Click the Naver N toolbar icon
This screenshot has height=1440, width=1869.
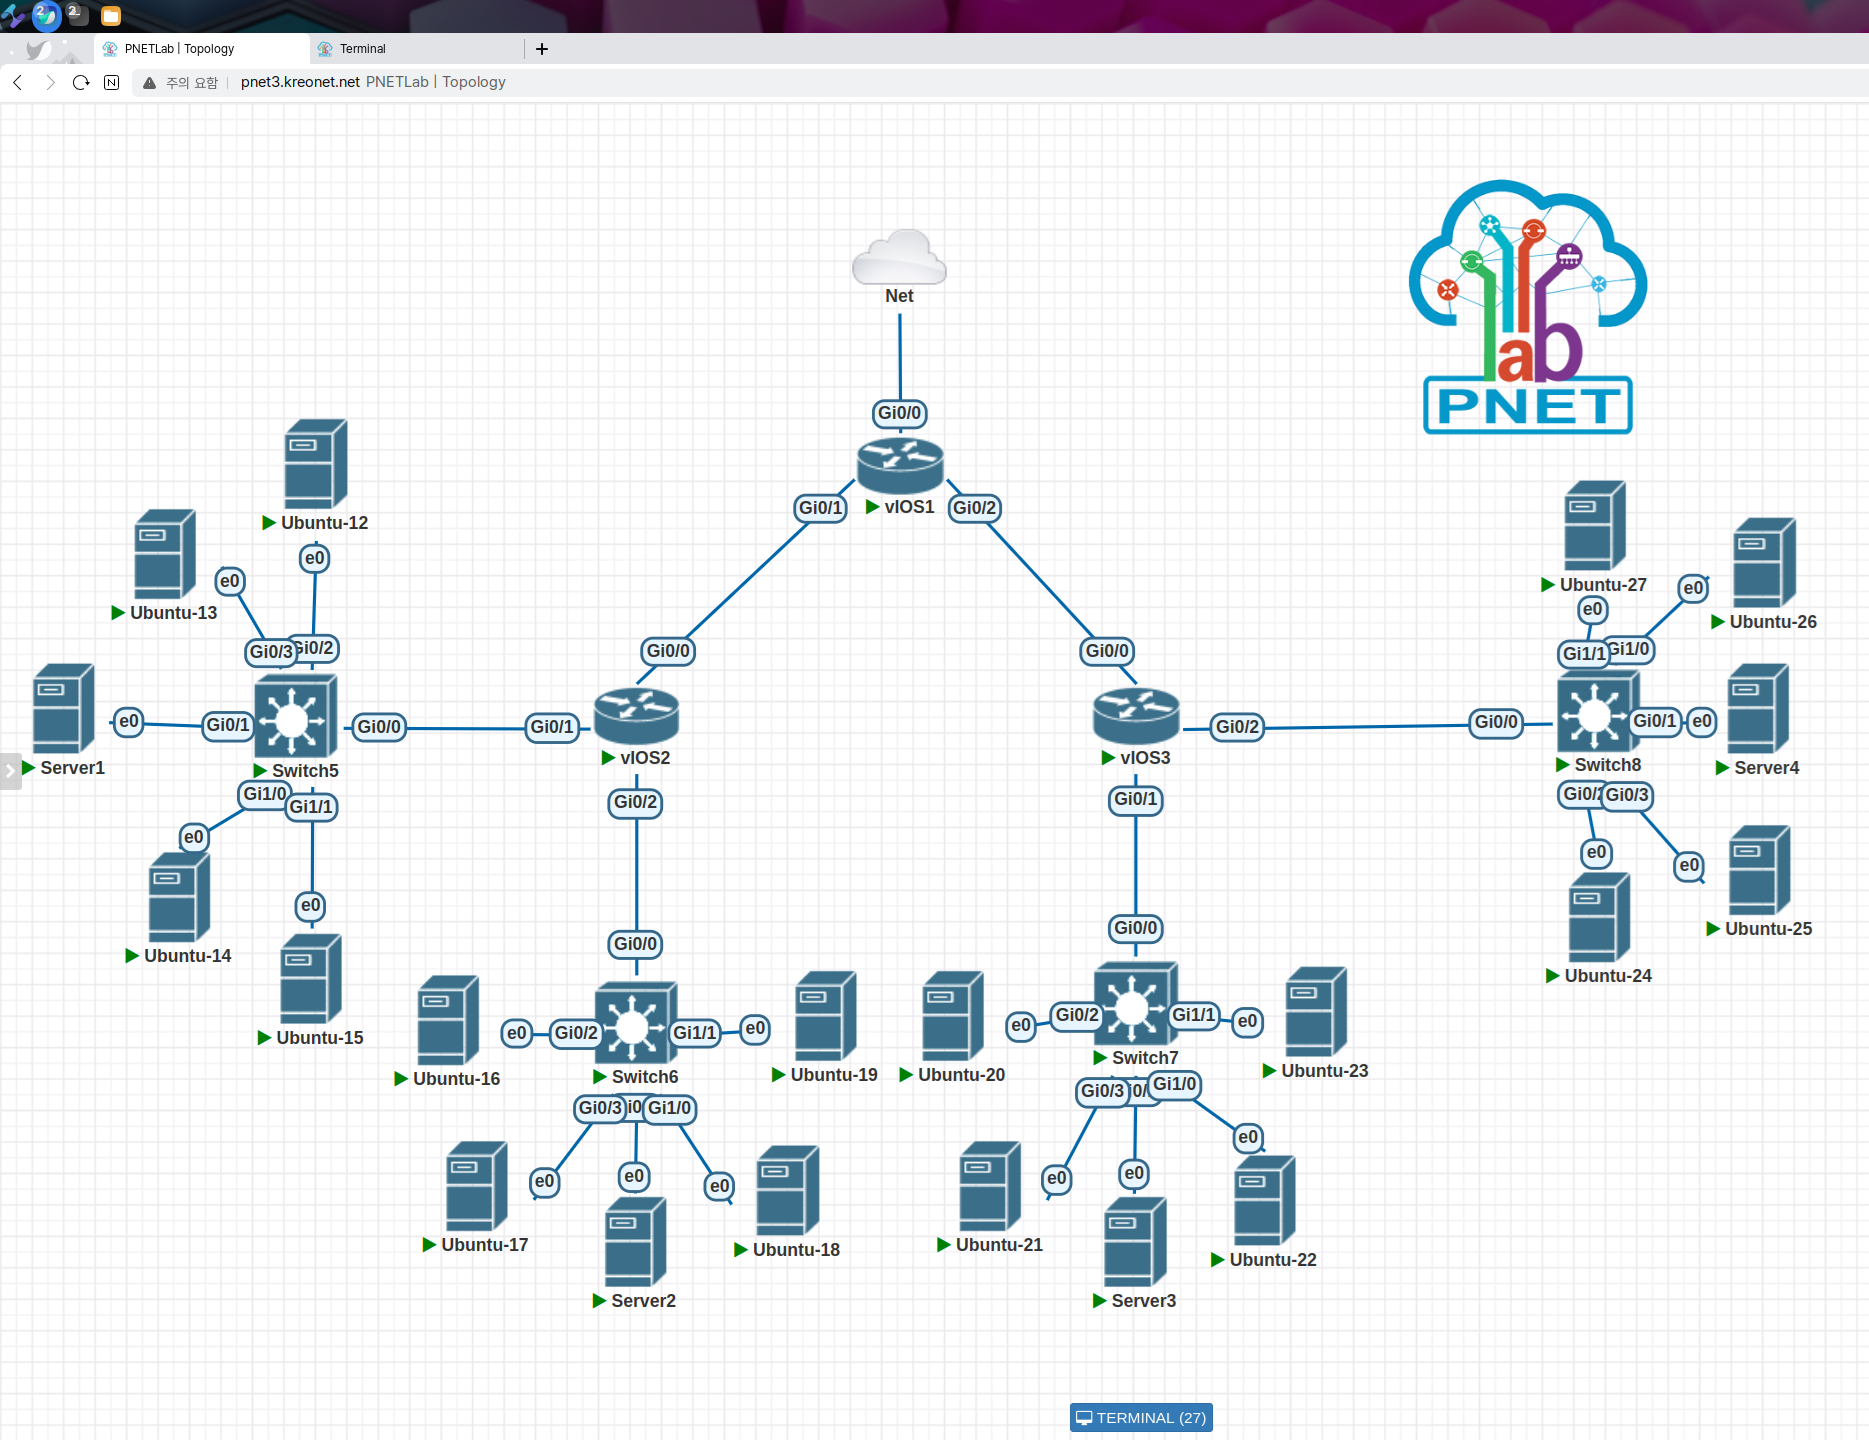pos(112,82)
